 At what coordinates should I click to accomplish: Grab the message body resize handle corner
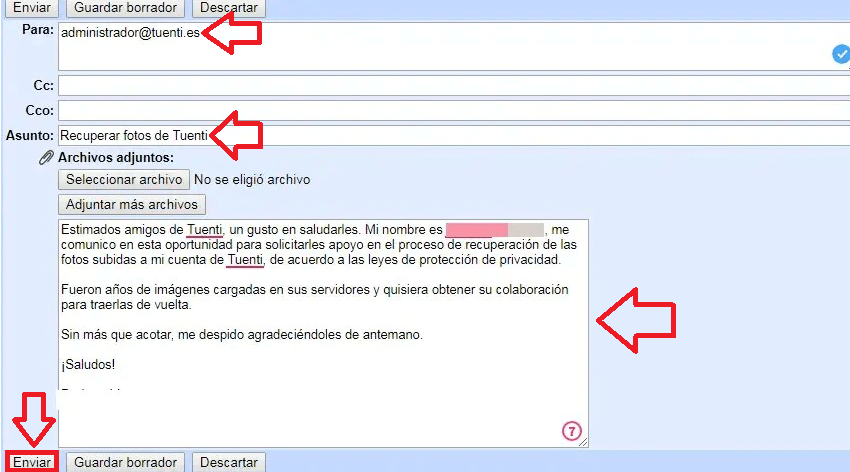(583, 443)
